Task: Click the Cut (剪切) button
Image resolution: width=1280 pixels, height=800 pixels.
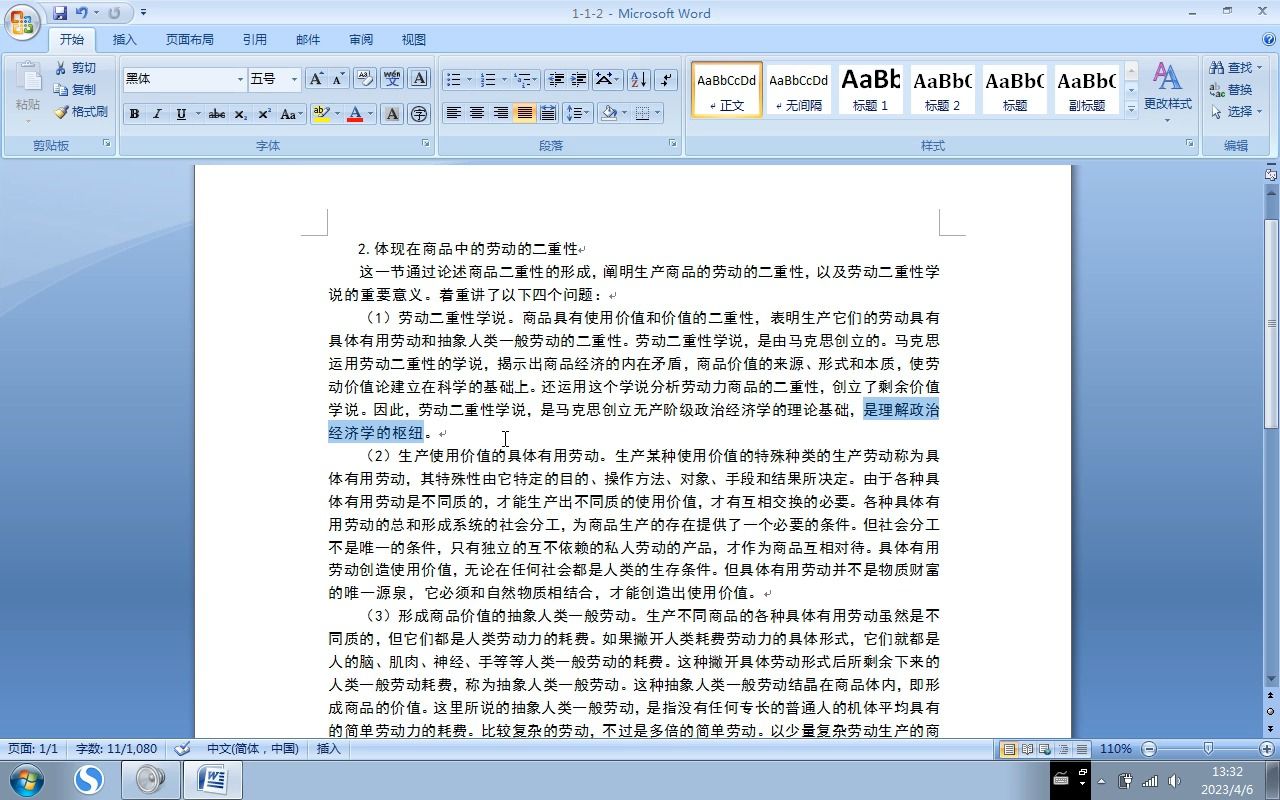Action: pos(76,68)
